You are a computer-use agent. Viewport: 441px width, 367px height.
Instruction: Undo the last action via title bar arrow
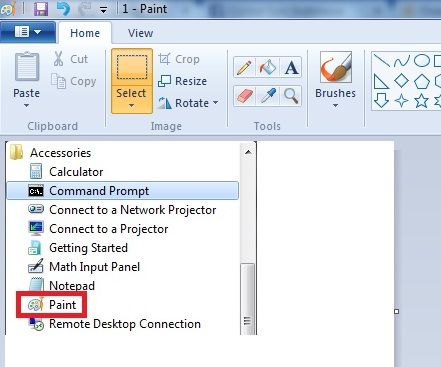coord(63,8)
